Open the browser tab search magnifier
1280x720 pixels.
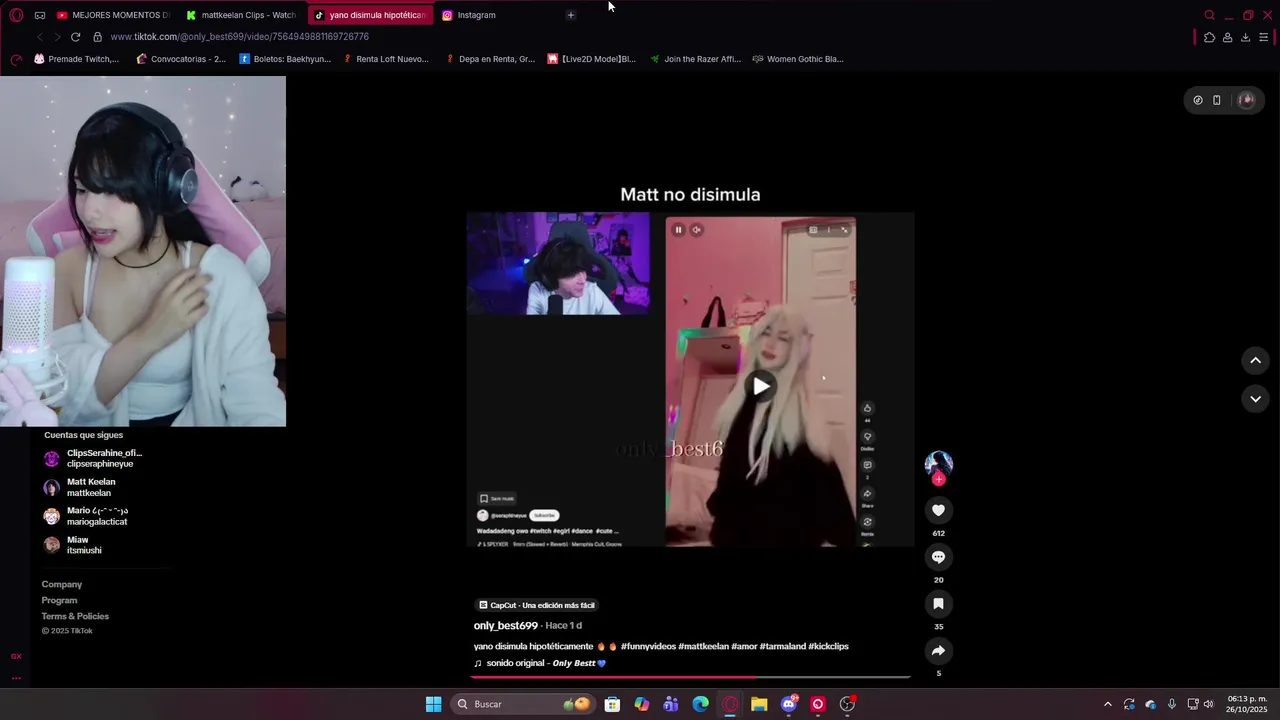tap(1209, 15)
